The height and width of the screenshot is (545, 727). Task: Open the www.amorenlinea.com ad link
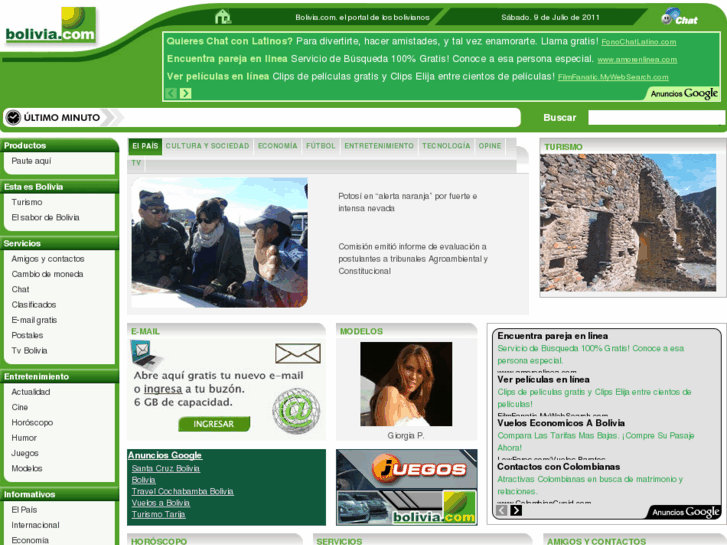pyautogui.click(x=637, y=60)
